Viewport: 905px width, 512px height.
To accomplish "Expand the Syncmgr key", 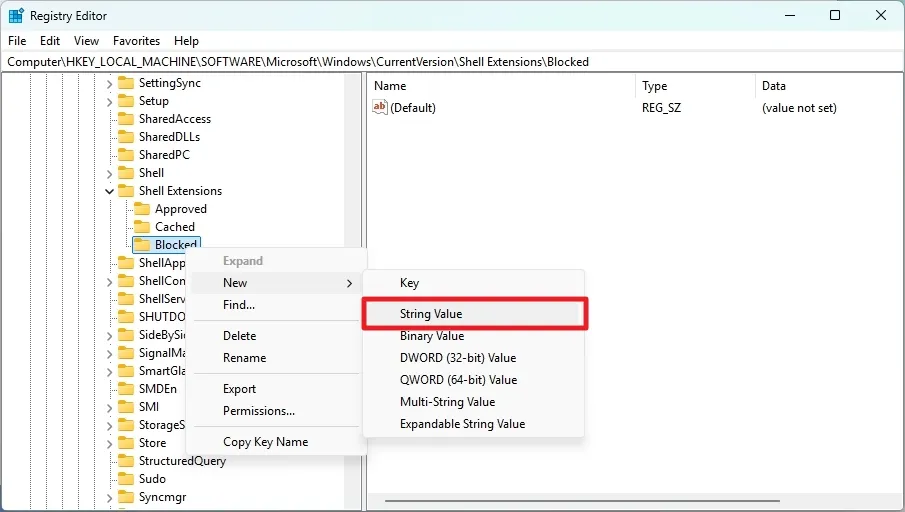I will (x=109, y=498).
